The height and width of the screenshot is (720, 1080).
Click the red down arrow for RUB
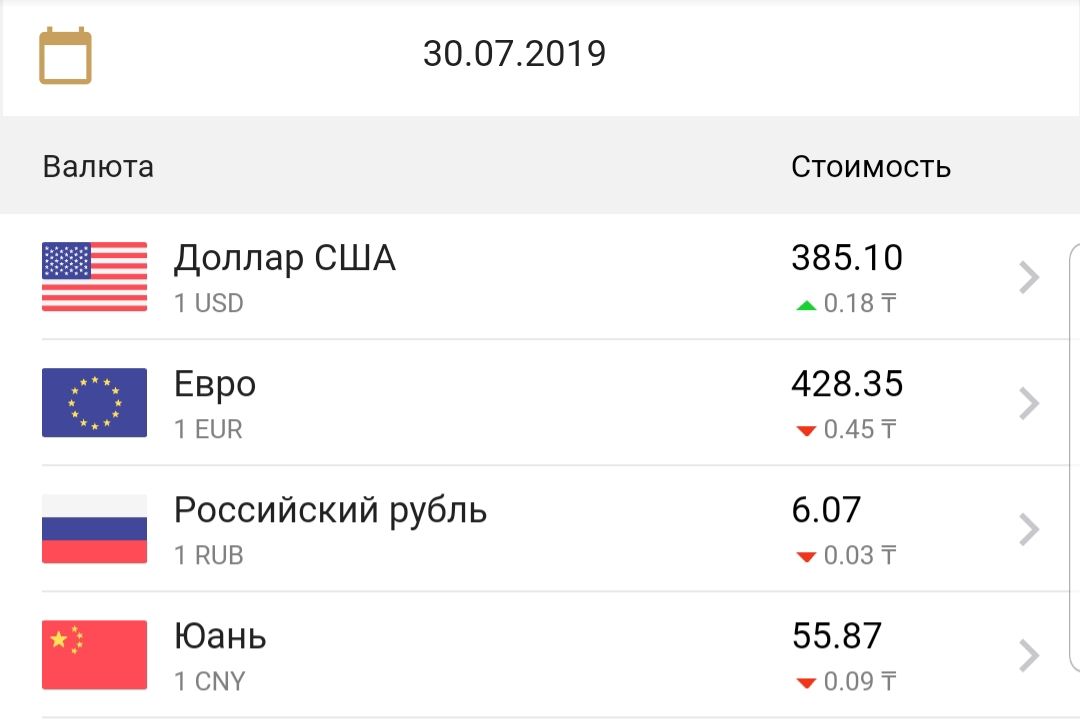(806, 556)
